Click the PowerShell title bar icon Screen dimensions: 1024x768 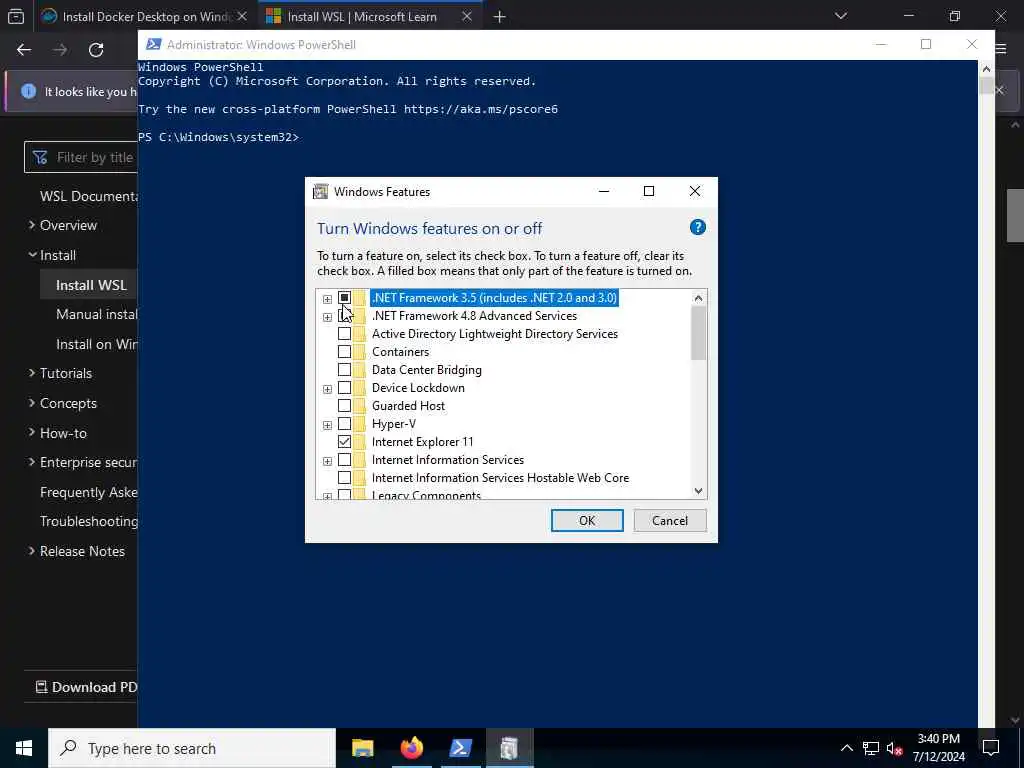[x=153, y=44]
